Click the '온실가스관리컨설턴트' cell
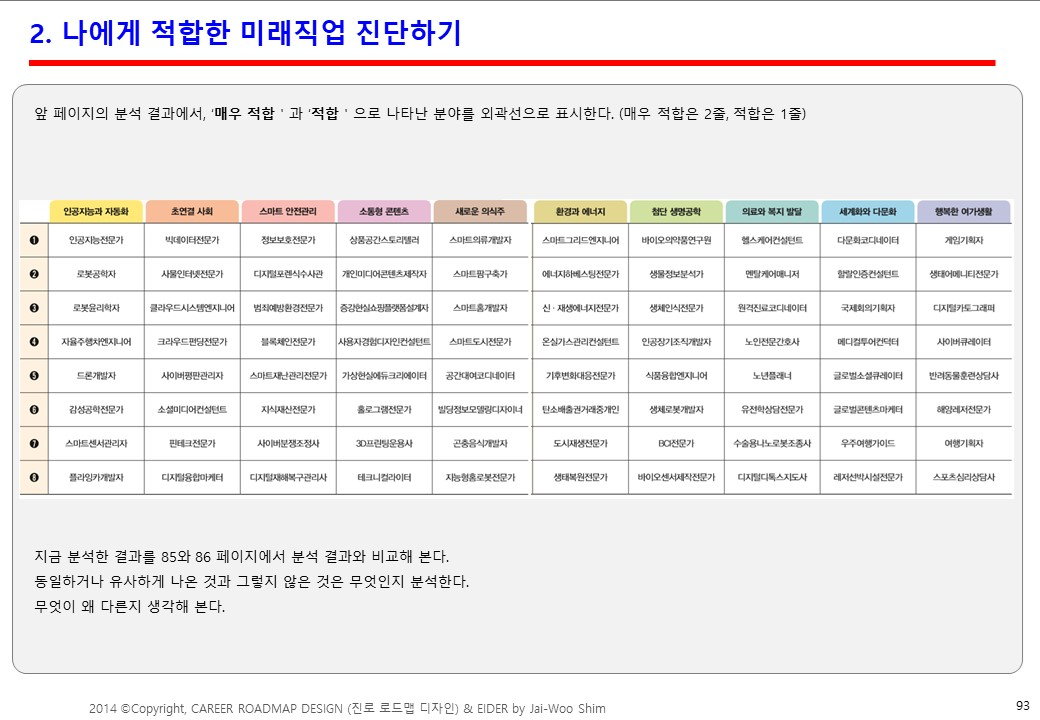 pyautogui.click(x=580, y=341)
